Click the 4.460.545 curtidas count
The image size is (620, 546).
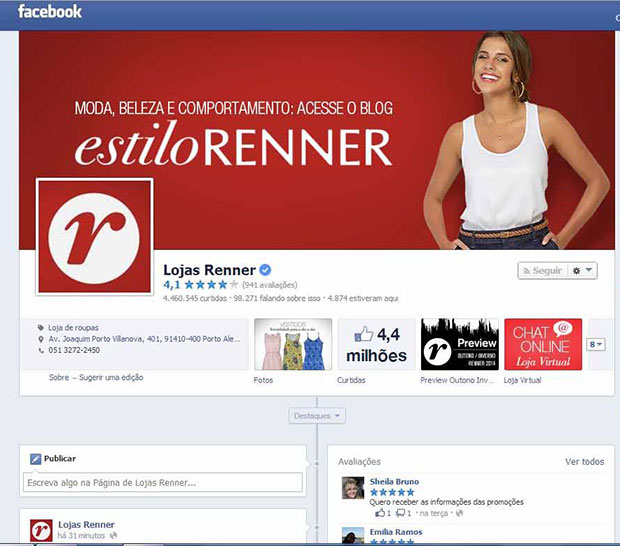coord(195,299)
